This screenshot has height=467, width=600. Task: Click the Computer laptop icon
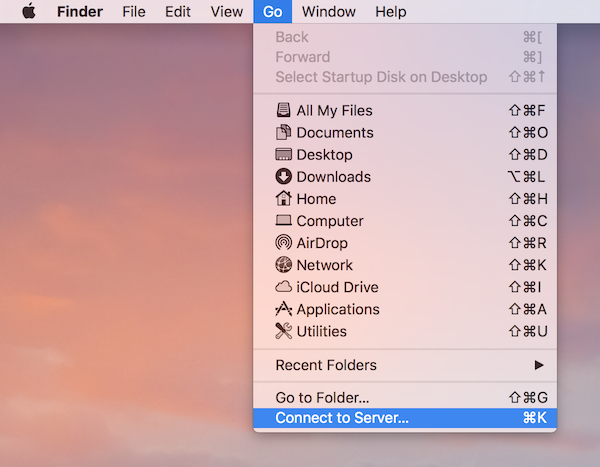point(283,221)
